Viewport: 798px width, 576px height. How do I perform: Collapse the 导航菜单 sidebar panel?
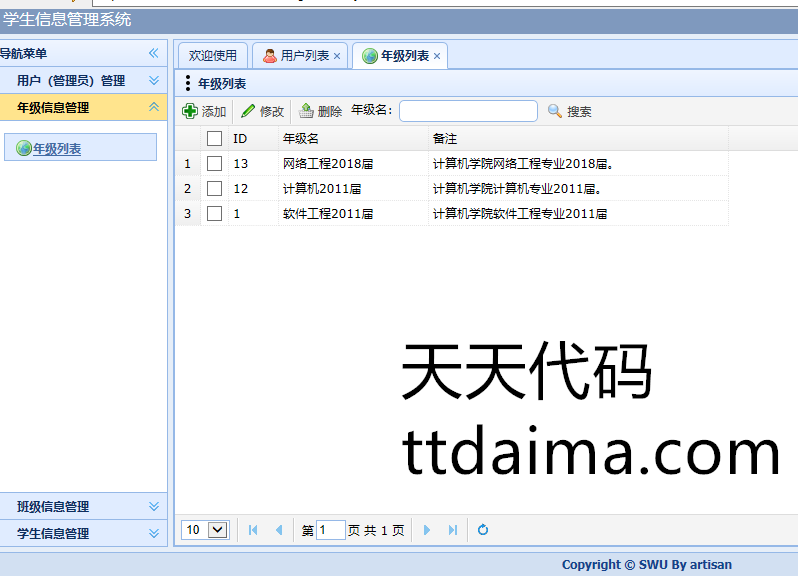coord(153,53)
